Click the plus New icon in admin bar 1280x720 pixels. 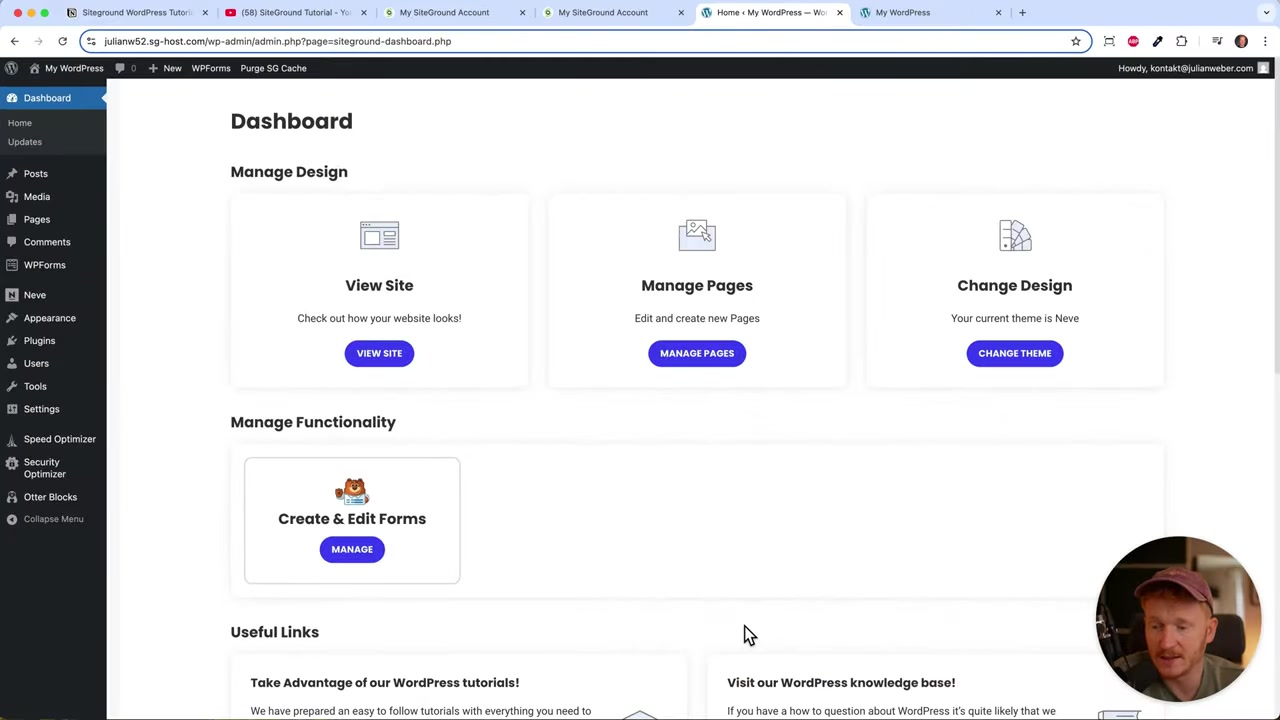(x=153, y=68)
